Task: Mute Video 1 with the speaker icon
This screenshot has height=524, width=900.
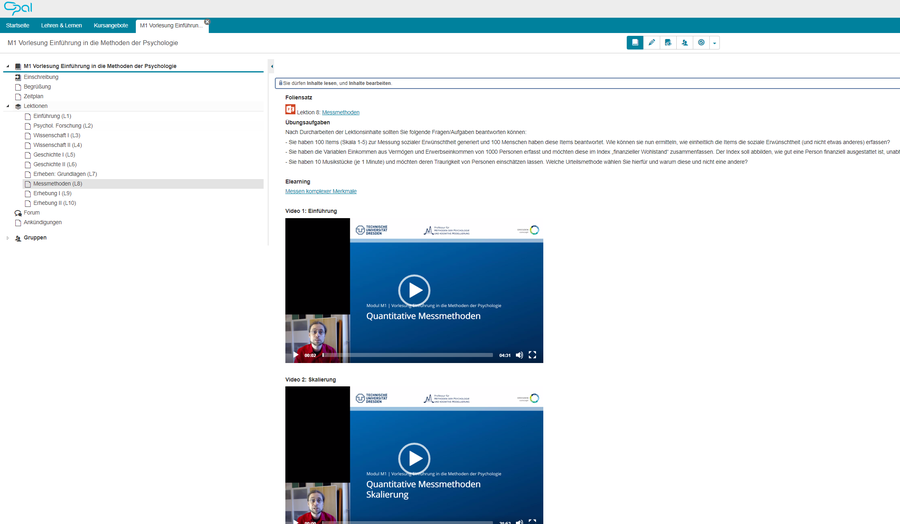Action: tap(519, 355)
